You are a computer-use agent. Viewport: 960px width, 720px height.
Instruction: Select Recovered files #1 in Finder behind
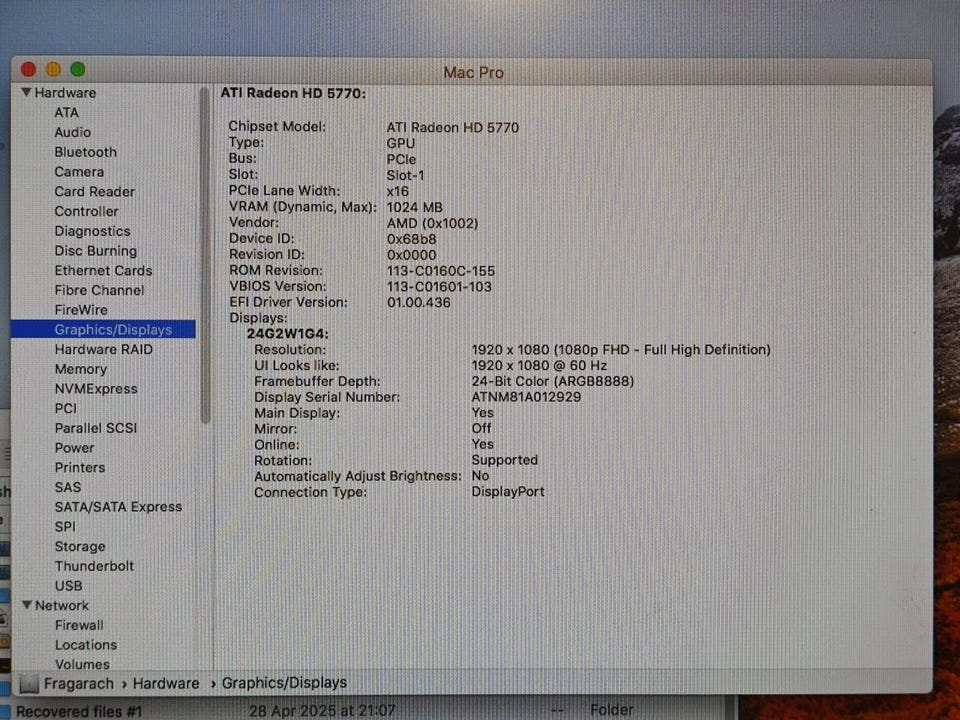[x=78, y=711]
